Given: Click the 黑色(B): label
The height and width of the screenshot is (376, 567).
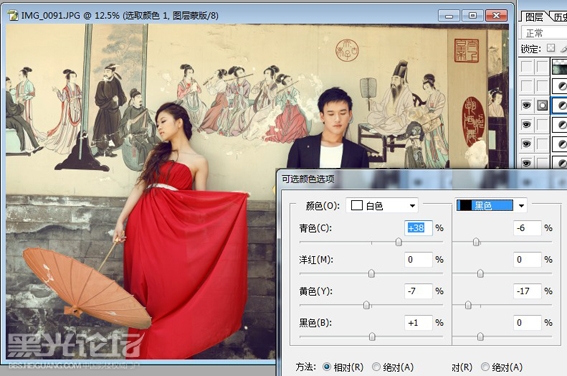Looking at the screenshot, I should coord(315,323).
